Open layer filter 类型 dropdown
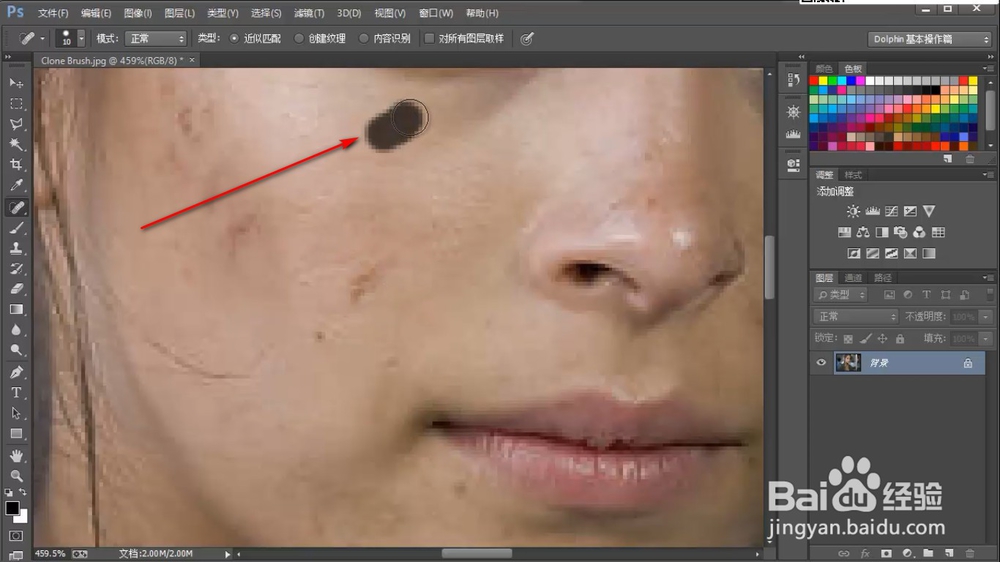Viewport: 1000px width, 562px height. point(841,295)
